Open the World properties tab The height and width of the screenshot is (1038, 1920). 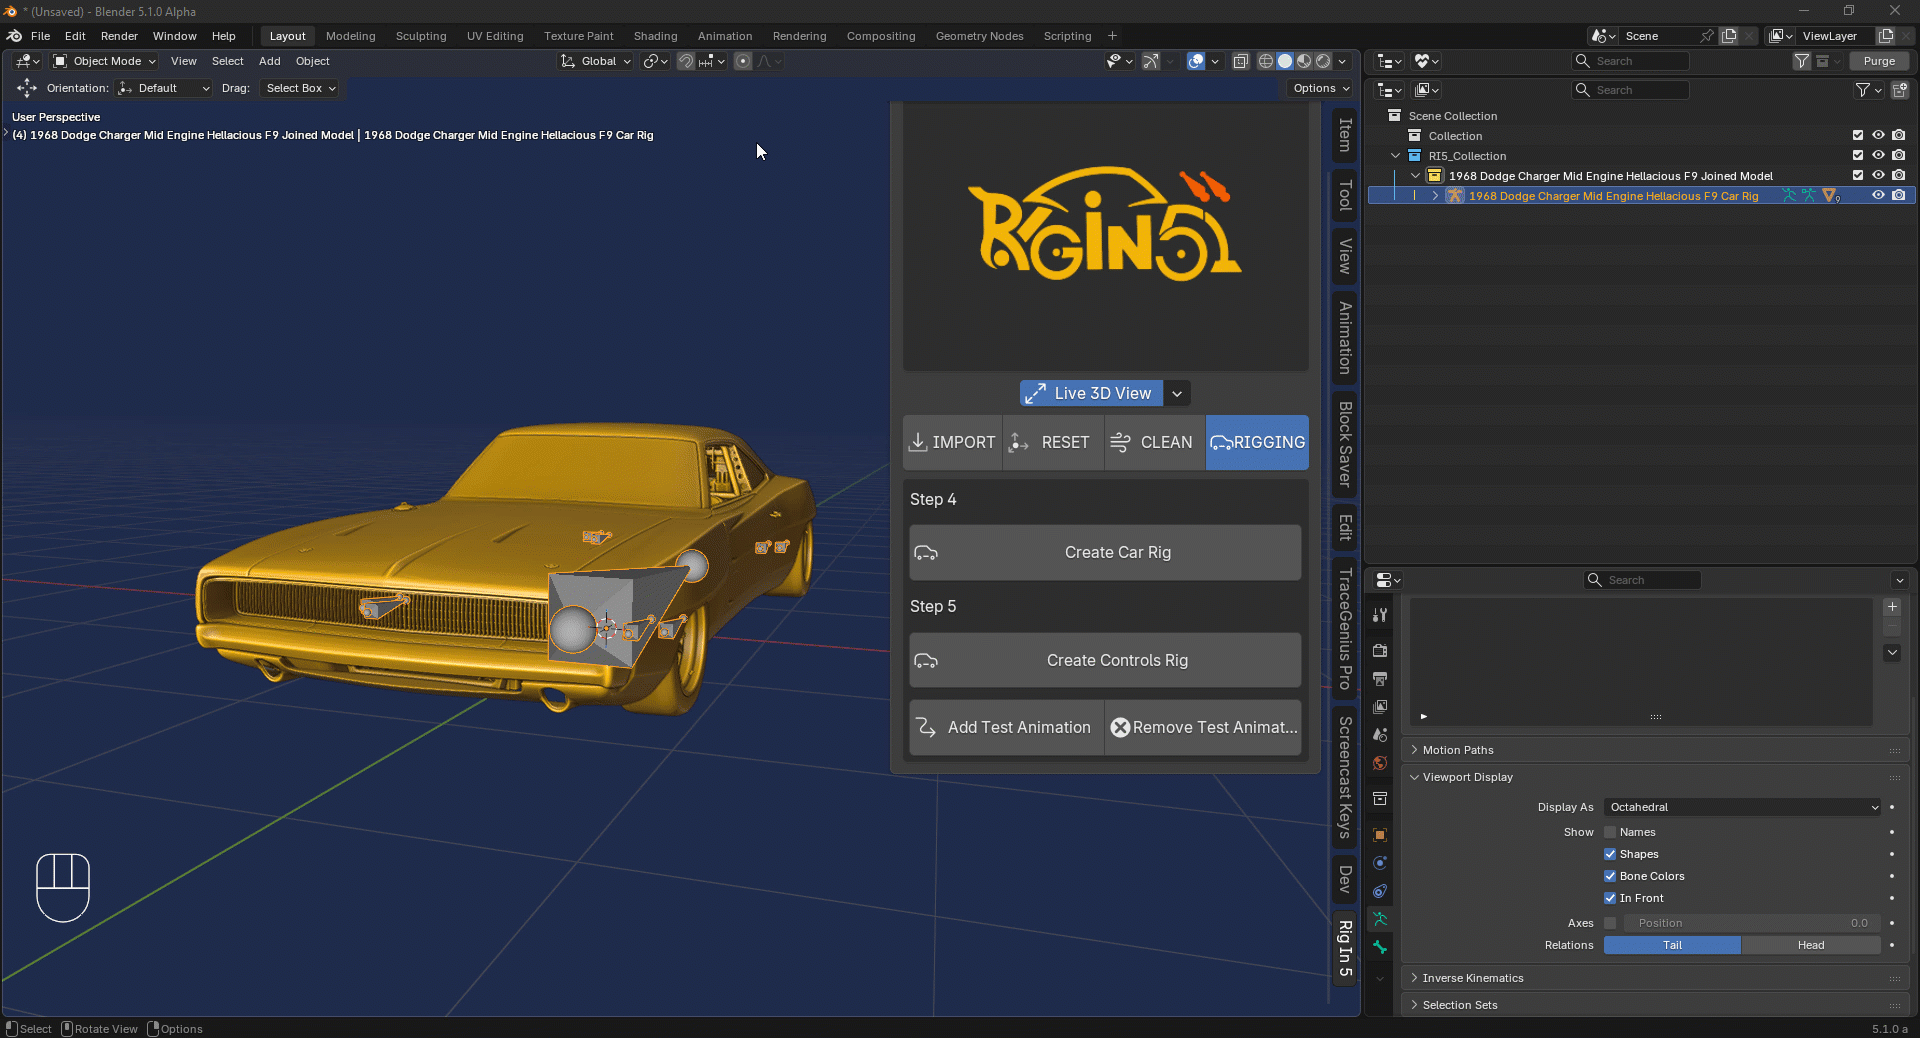[x=1380, y=763]
